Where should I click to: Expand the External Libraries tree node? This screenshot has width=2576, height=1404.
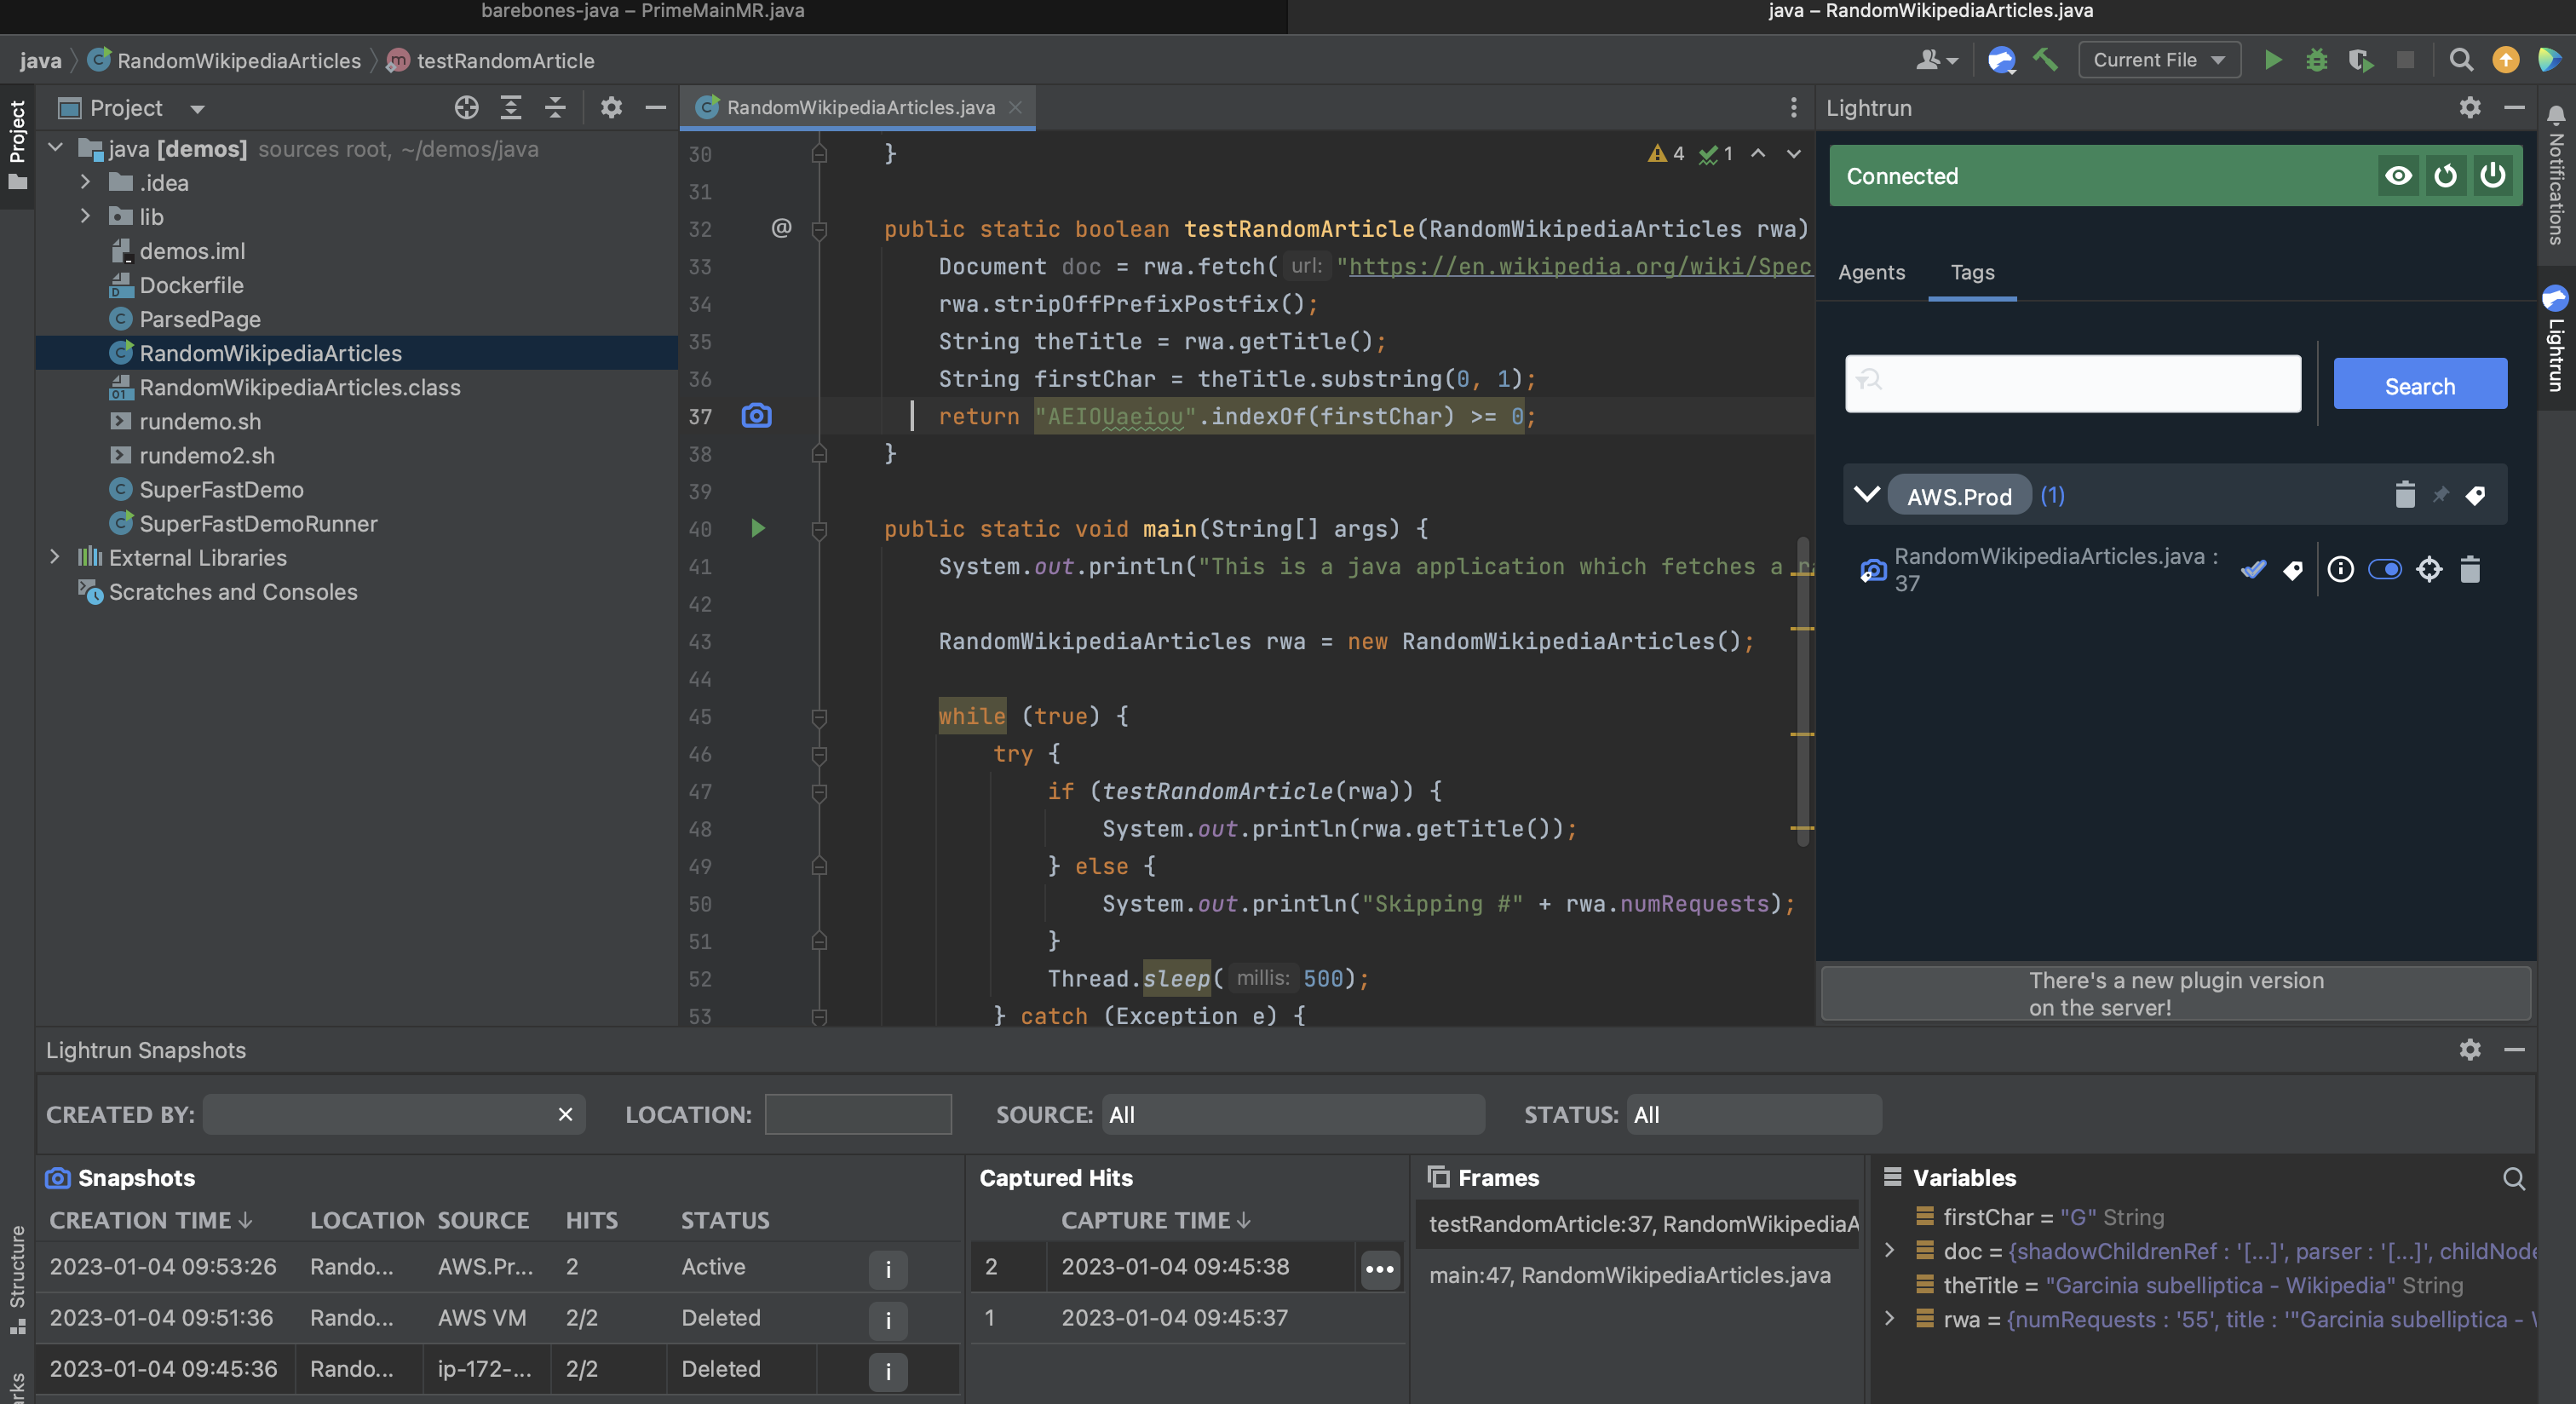[x=56, y=557]
